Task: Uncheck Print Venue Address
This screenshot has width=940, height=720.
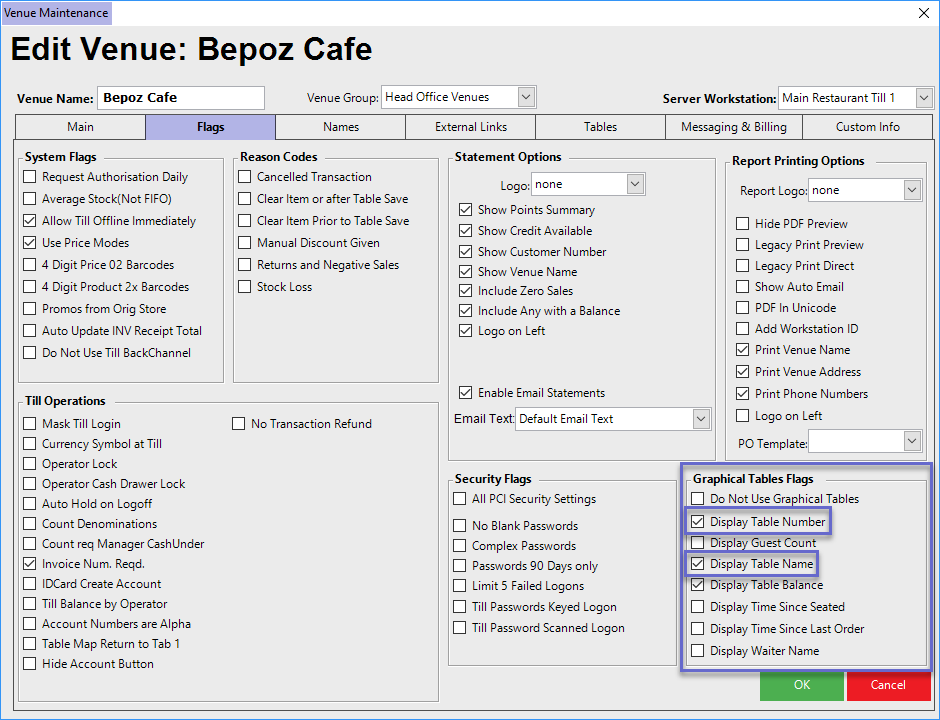Action: coord(742,372)
